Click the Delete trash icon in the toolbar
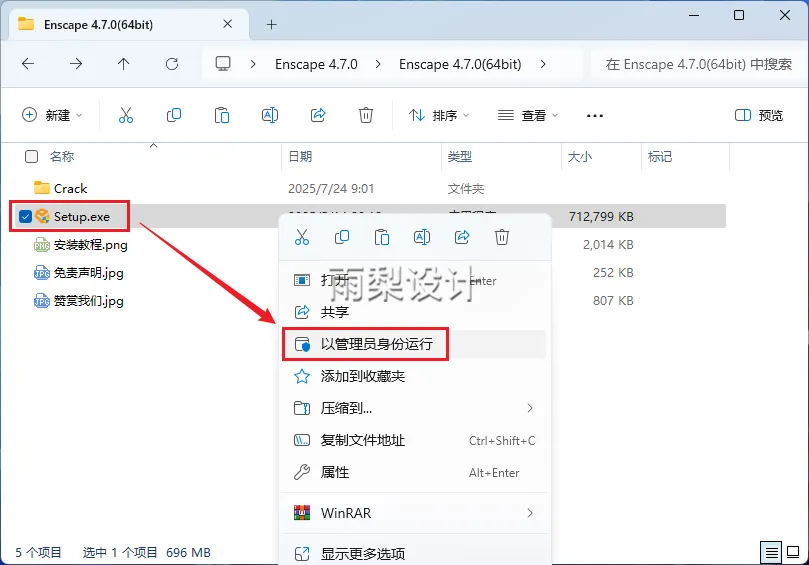 [366, 115]
